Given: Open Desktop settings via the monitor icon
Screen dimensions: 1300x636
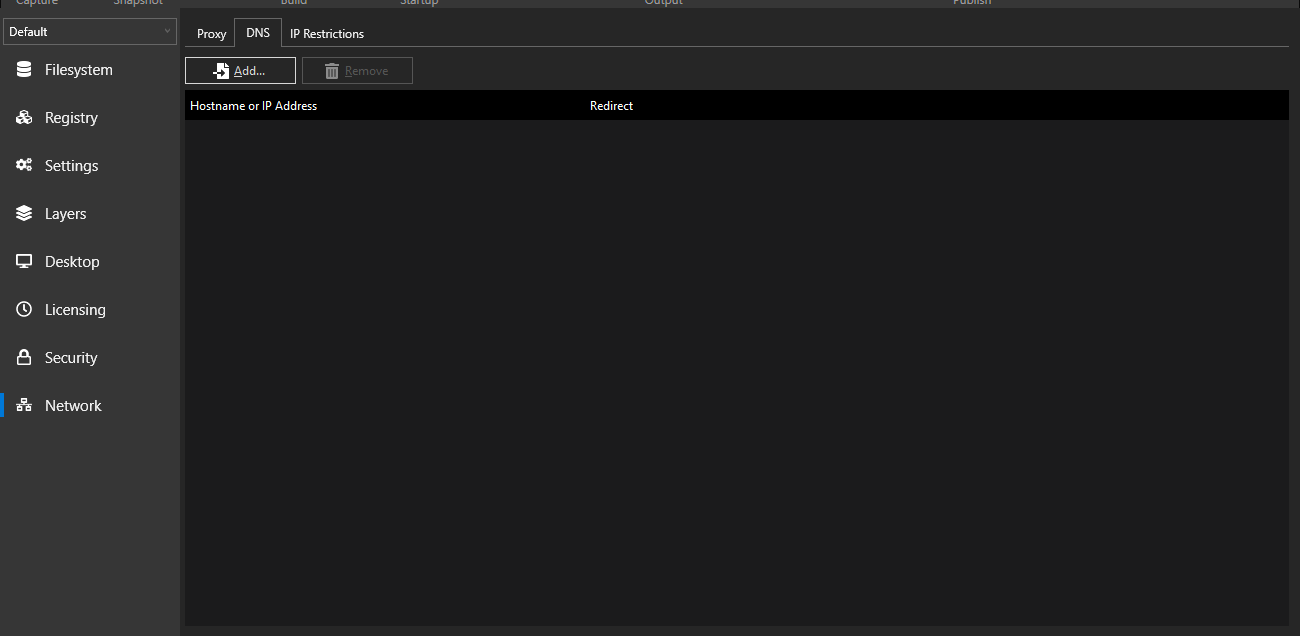Looking at the screenshot, I should pos(23,261).
